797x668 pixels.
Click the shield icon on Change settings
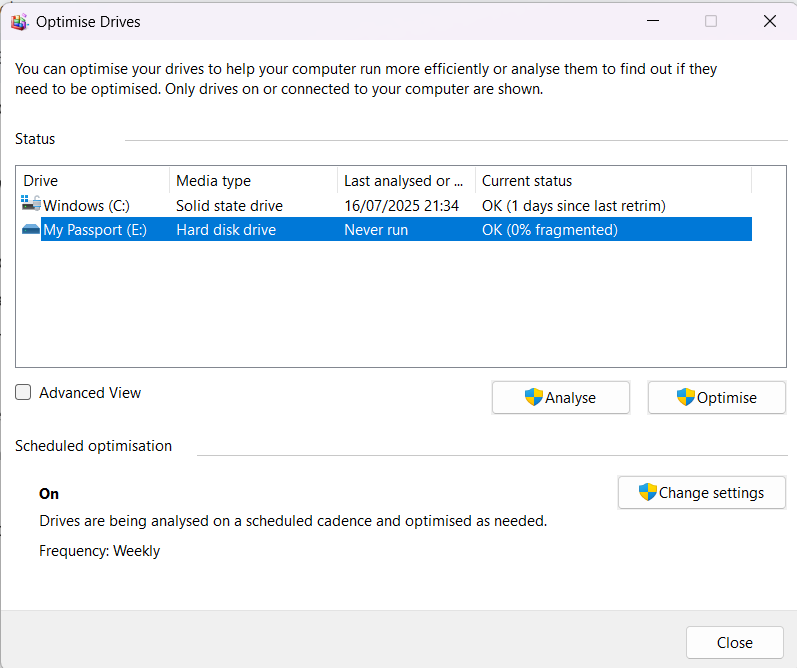[648, 492]
